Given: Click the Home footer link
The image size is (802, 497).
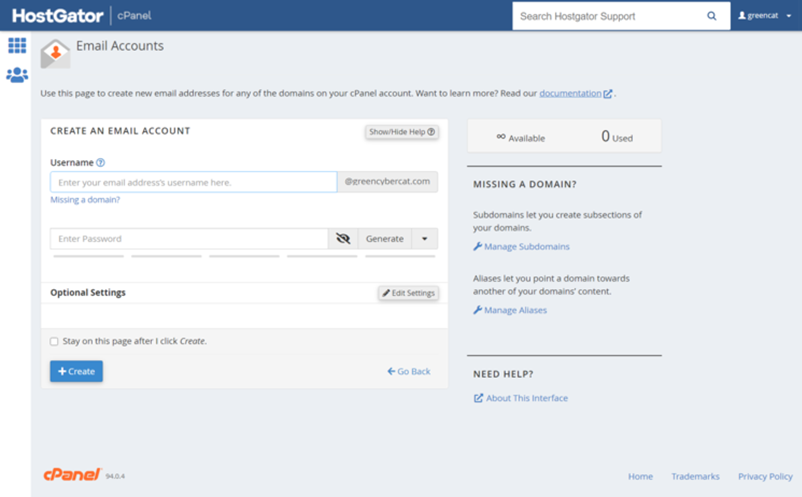Looking at the screenshot, I should click(640, 477).
